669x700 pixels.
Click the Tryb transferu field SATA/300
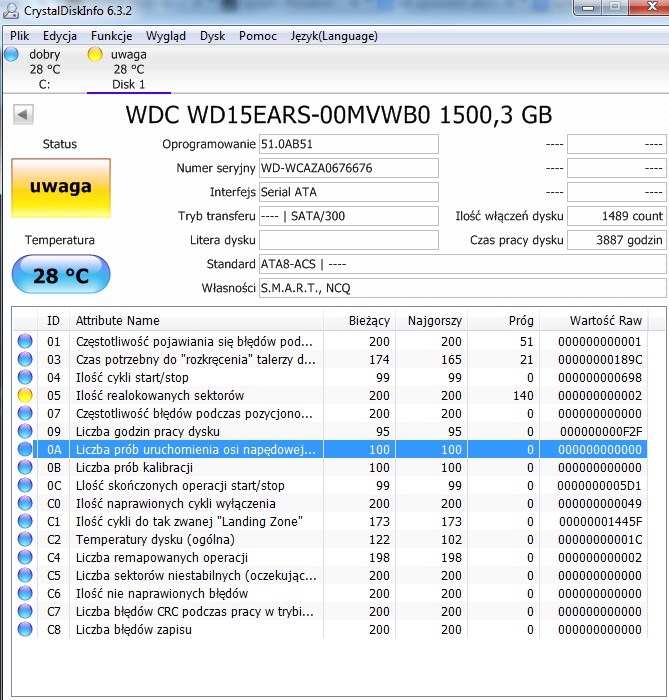point(349,216)
